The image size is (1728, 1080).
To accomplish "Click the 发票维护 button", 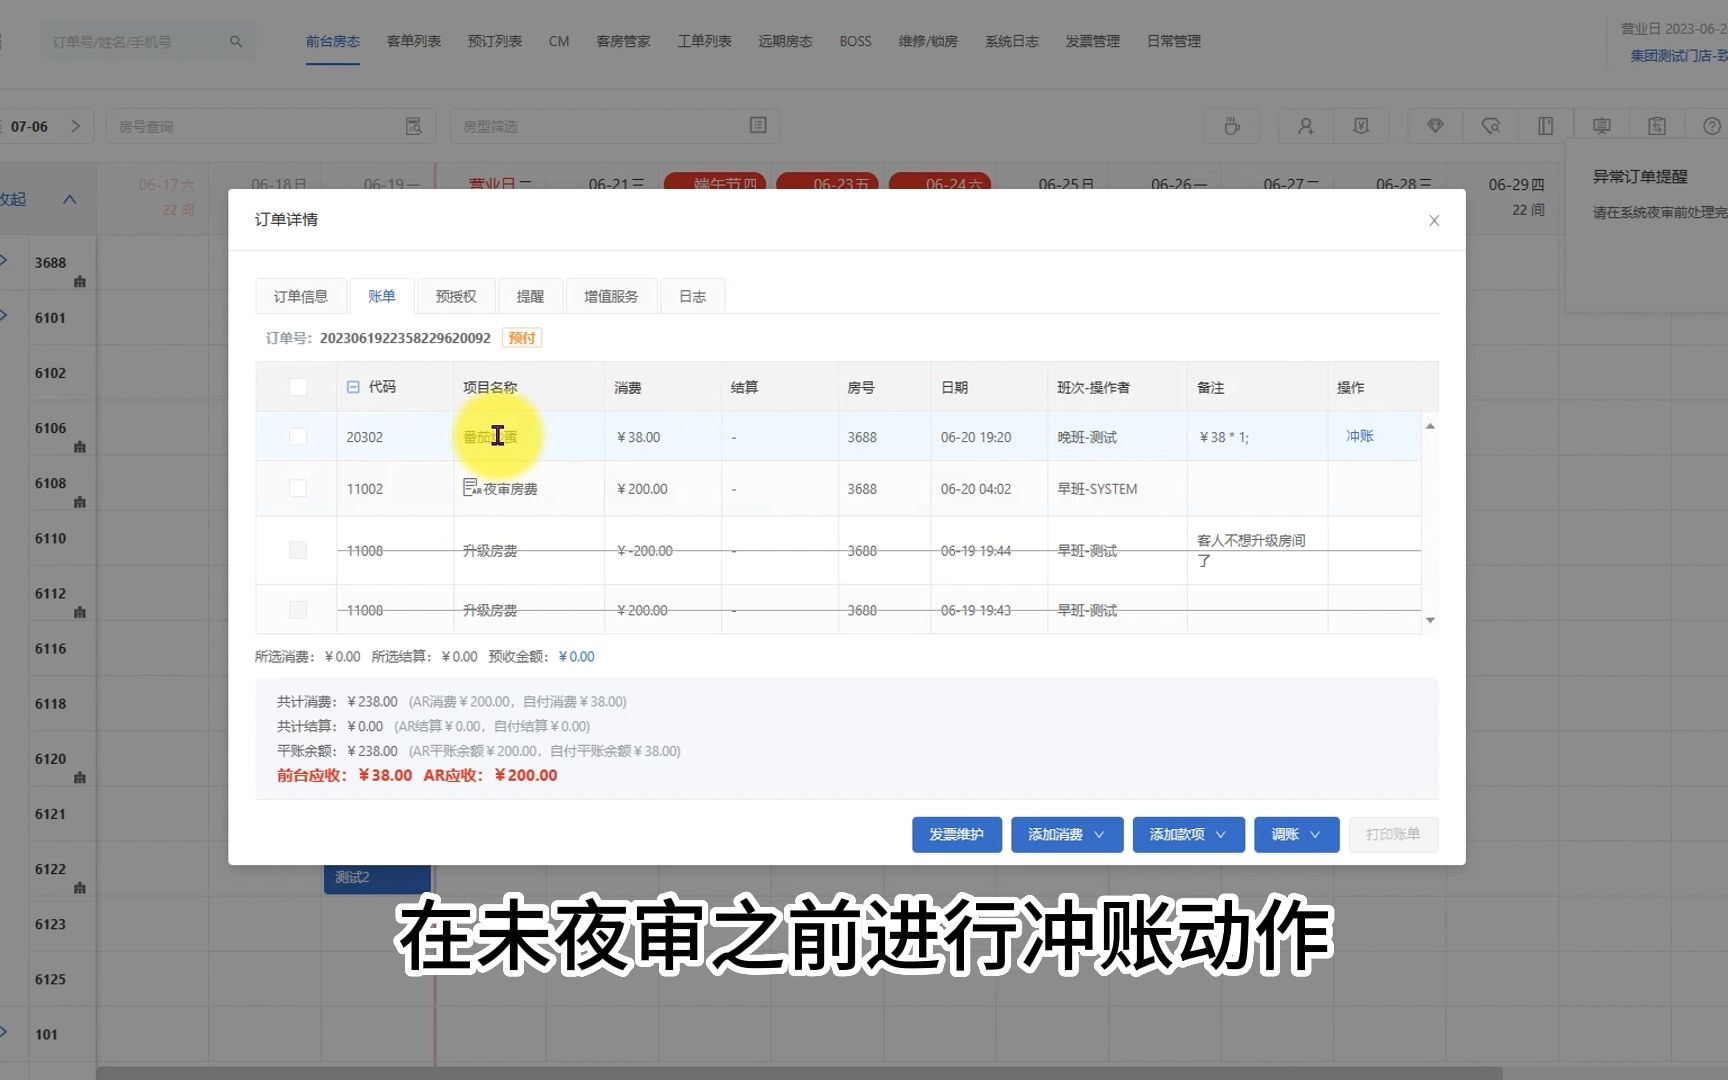I will coord(957,834).
